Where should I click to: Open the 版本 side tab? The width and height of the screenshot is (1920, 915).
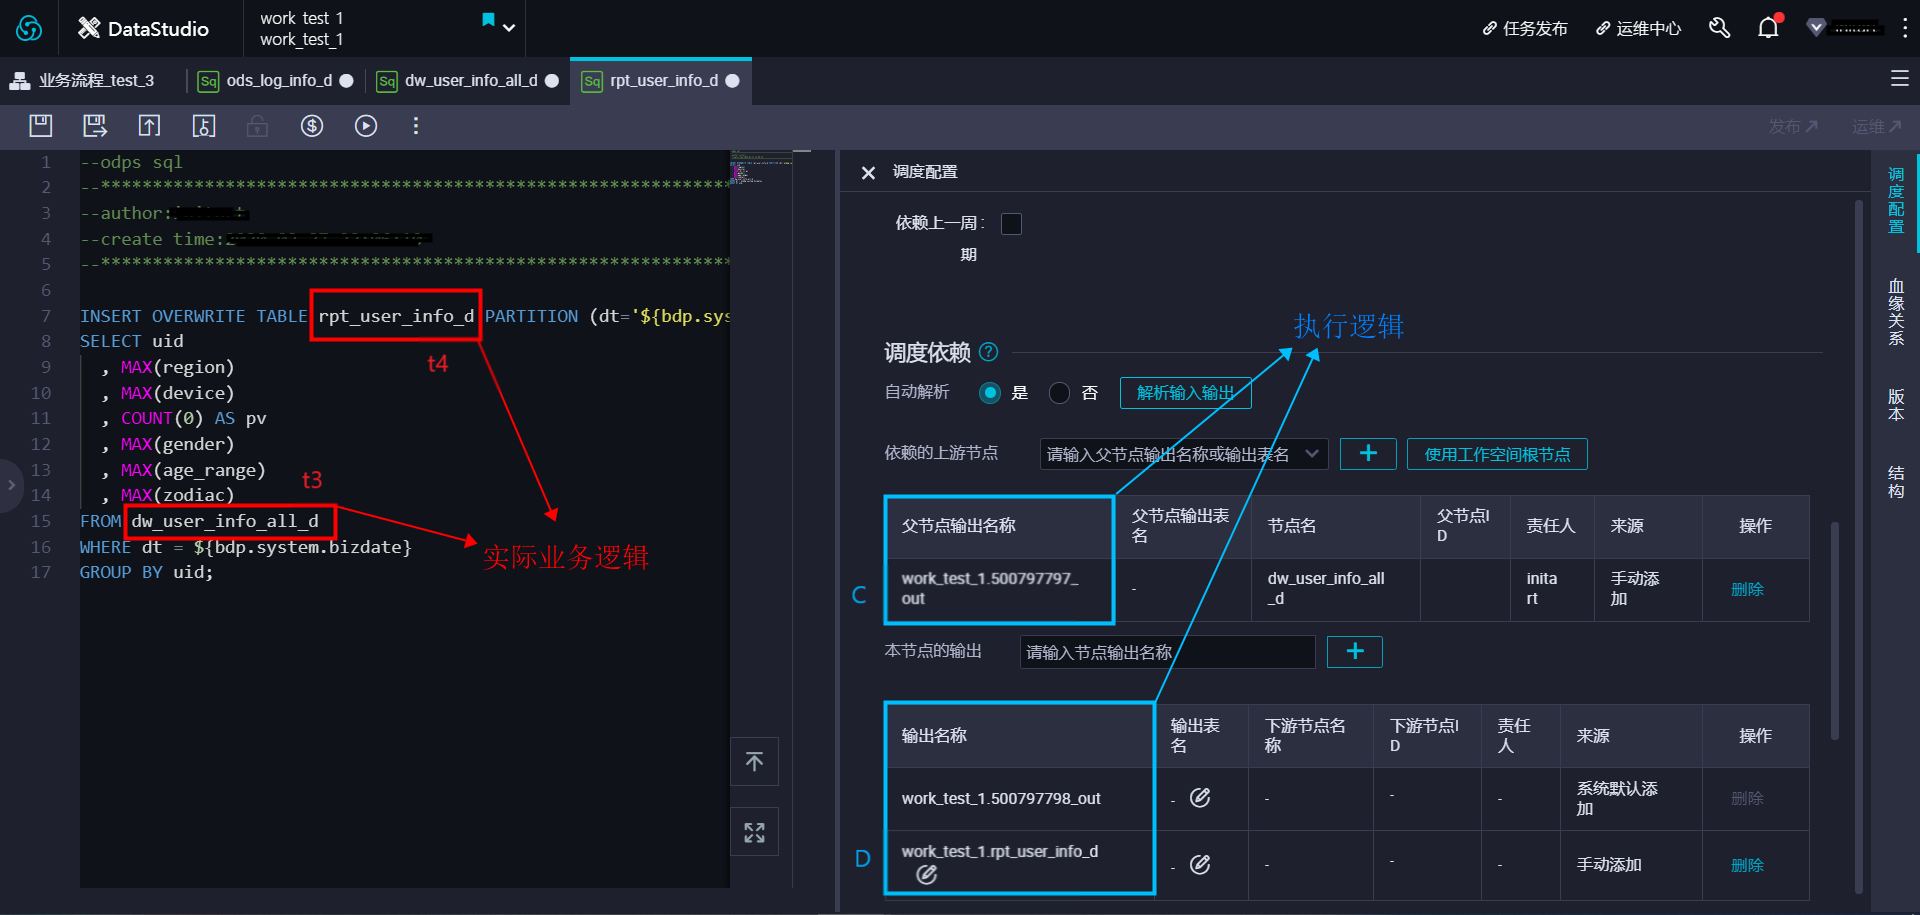coord(1896,405)
